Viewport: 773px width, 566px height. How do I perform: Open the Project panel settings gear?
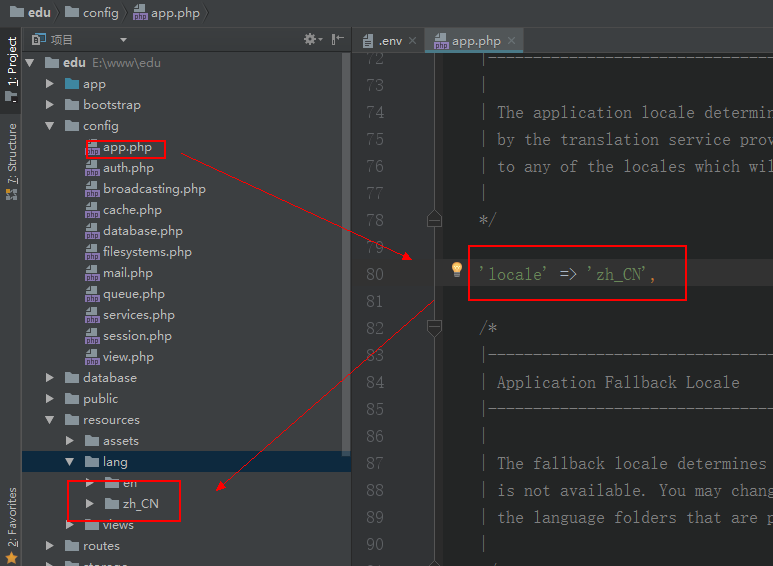coord(311,40)
